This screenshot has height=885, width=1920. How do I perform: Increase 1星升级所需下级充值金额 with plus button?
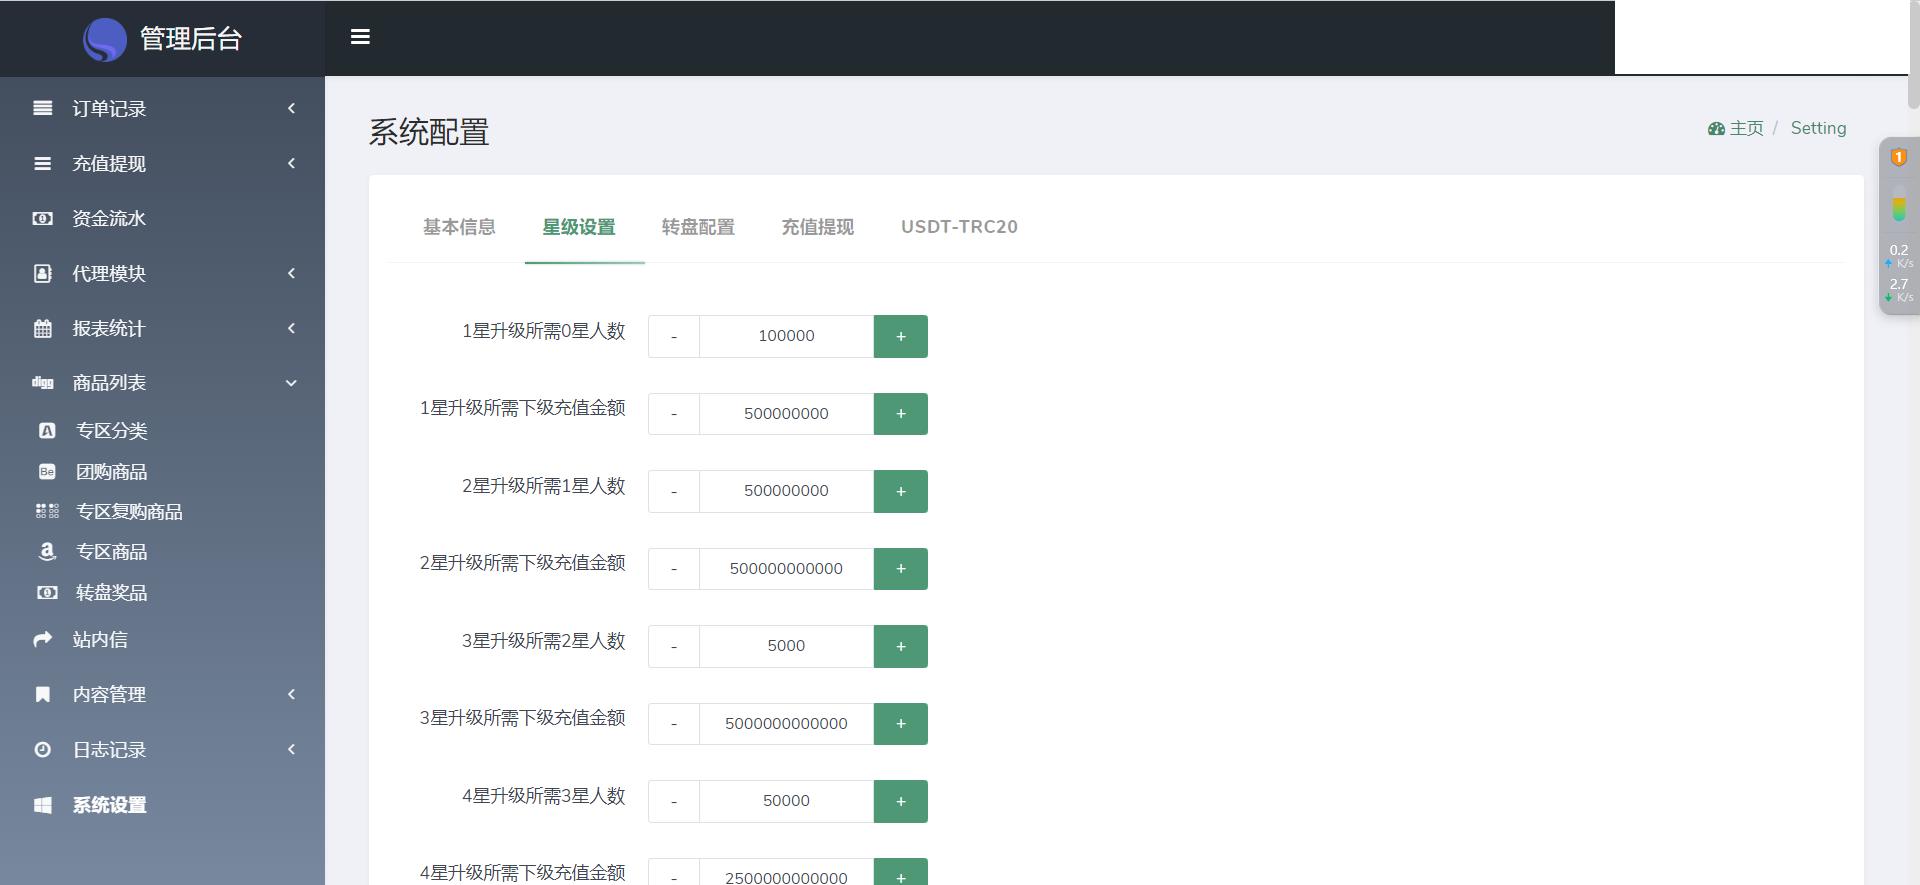(901, 414)
